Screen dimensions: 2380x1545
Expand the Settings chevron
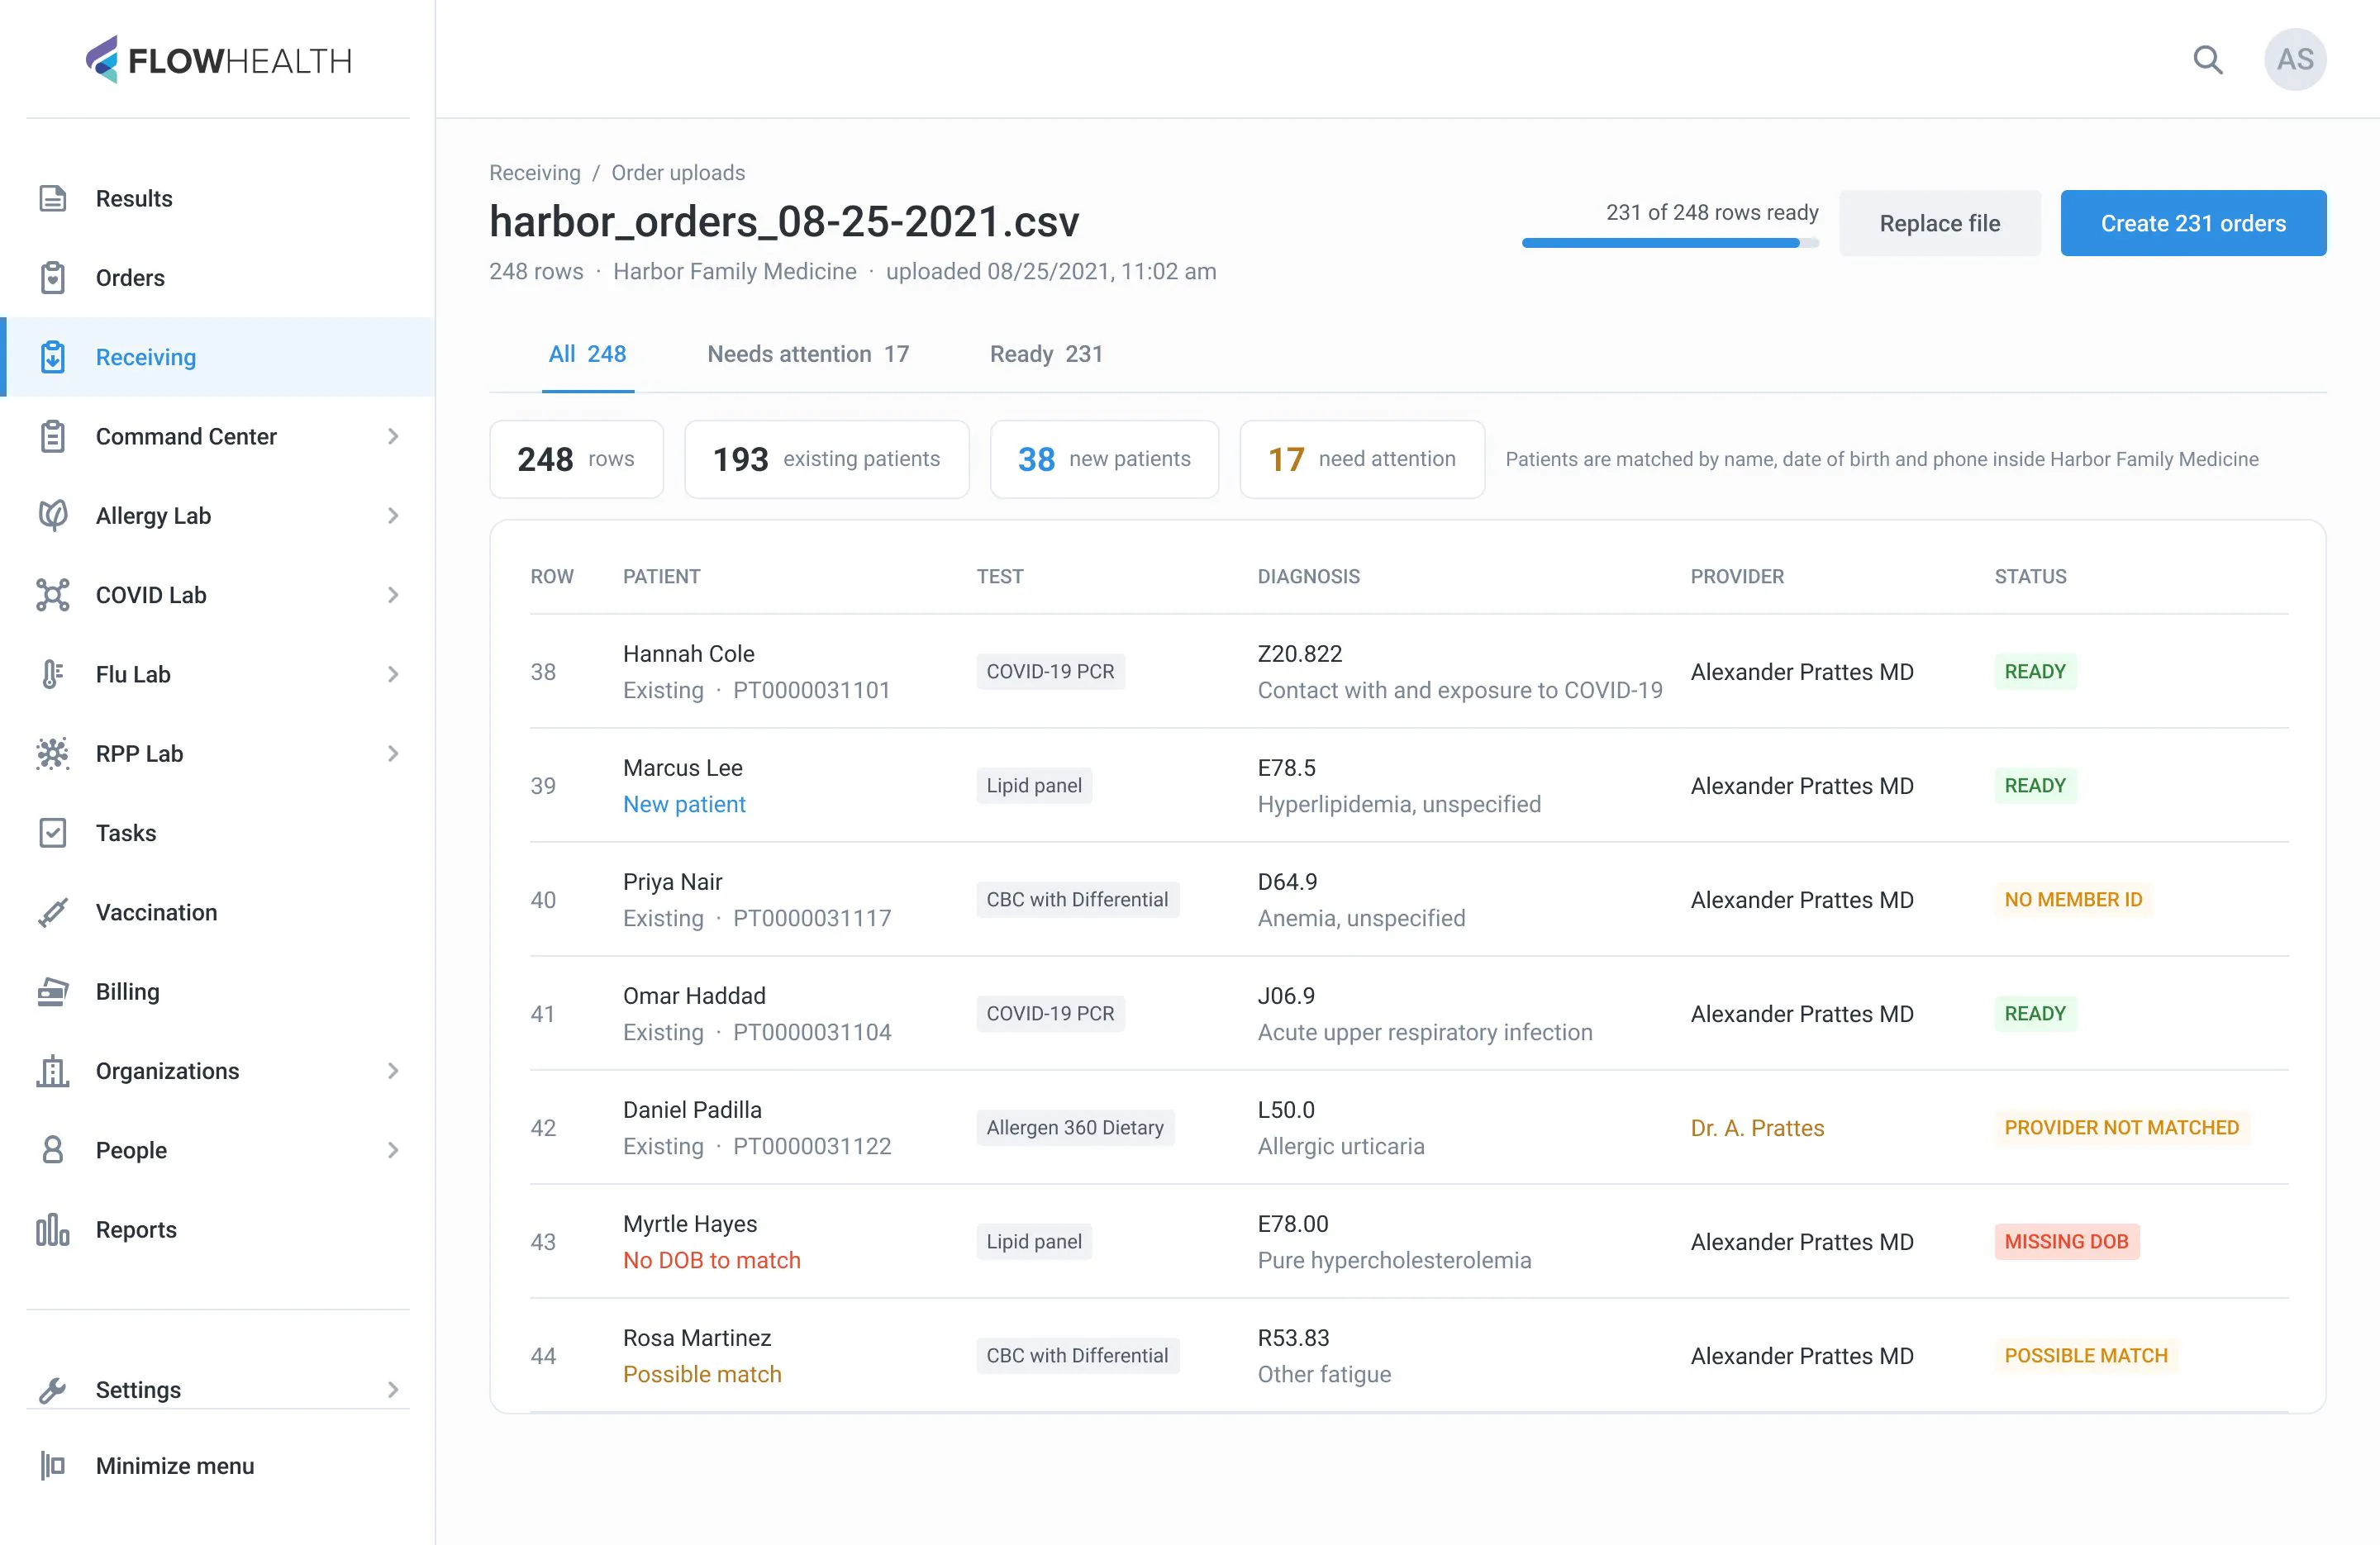point(393,1390)
